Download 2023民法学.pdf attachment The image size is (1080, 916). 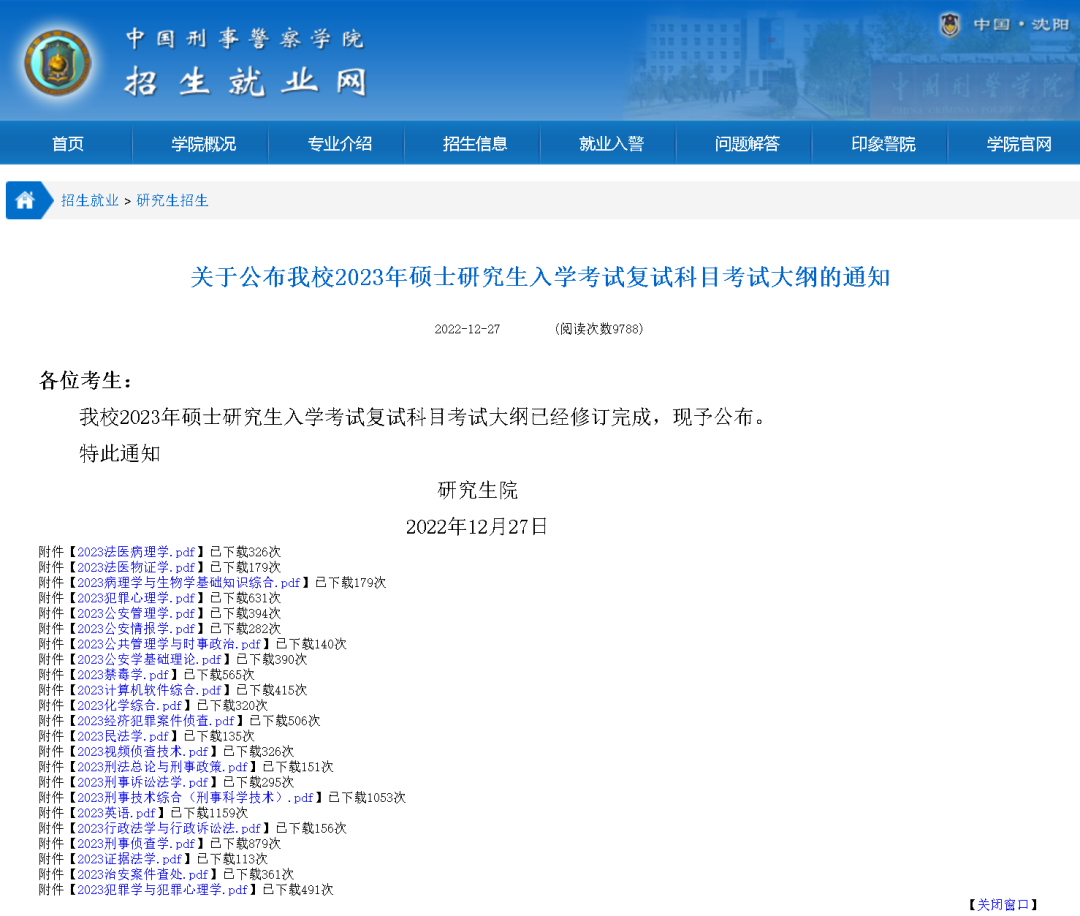tap(123, 736)
